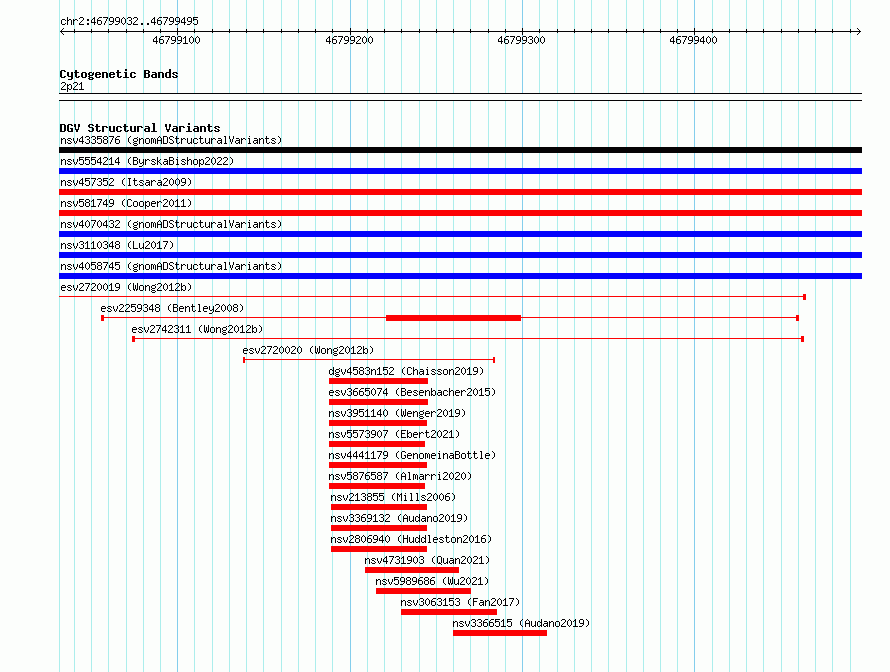Open nsv4058745 gnomADStructuralVariants label
Viewport: 890px width, 672px height.
[171, 266]
